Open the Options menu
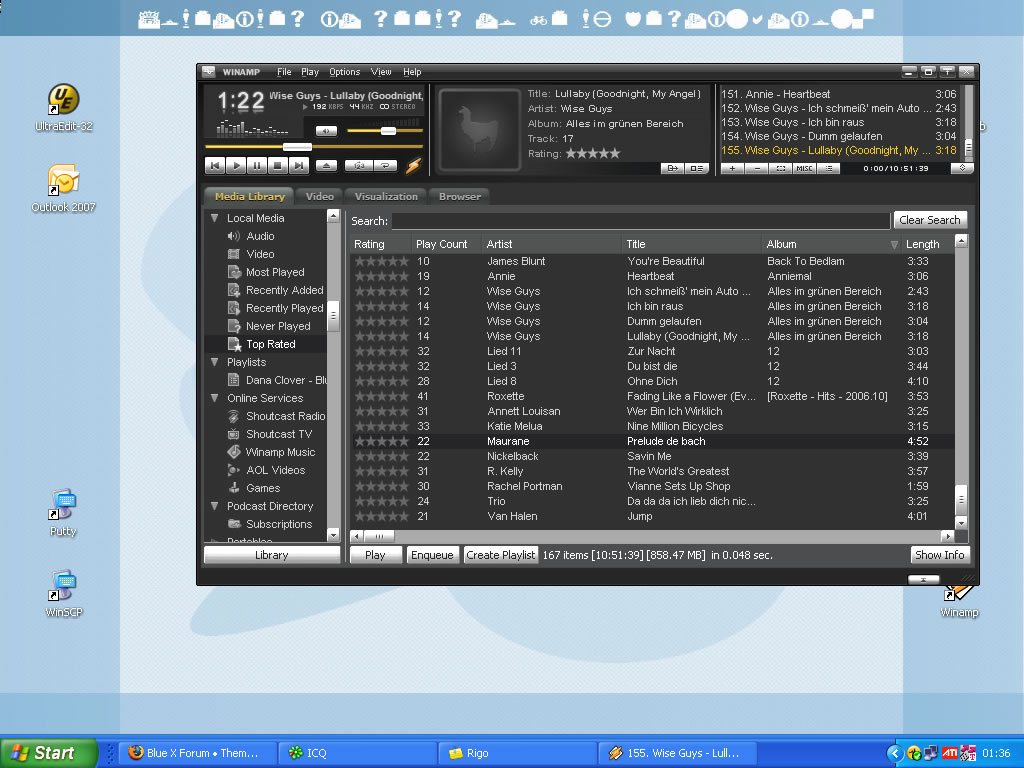 [x=344, y=72]
